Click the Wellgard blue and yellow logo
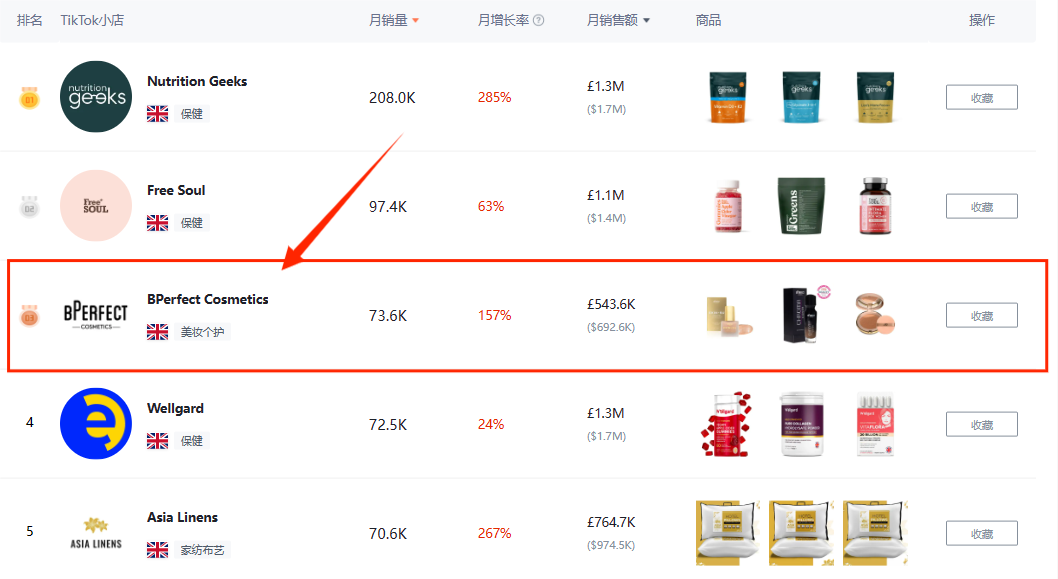Screen dimensions: 1058x579 [96, 424]
